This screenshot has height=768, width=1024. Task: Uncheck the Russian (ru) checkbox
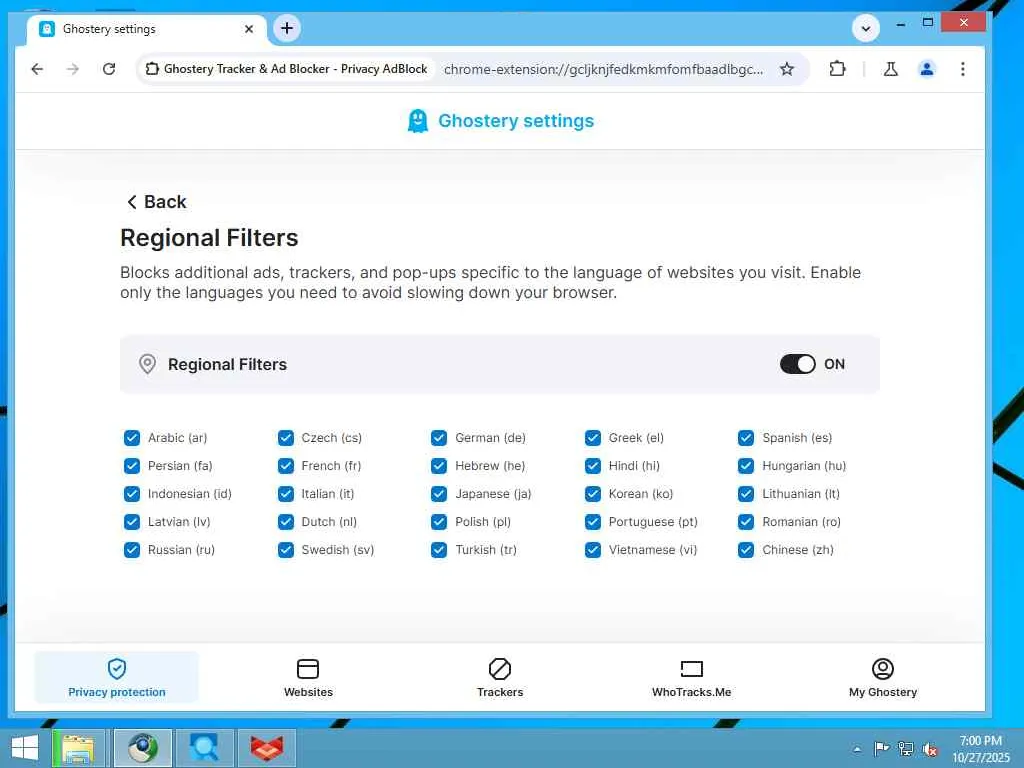(x=132, y=550)
